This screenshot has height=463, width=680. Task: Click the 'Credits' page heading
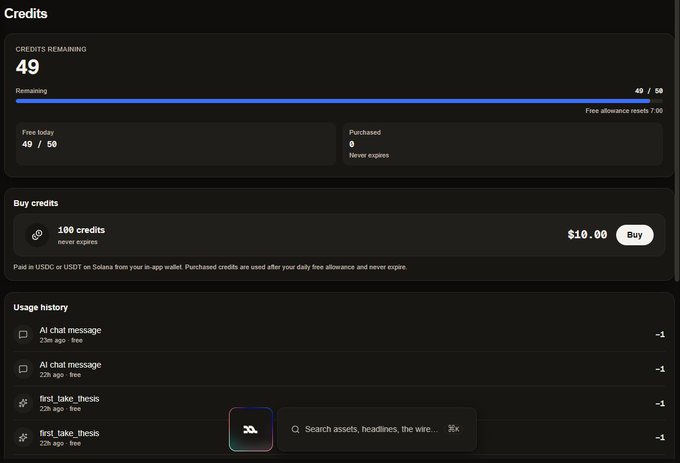[26, 13]
